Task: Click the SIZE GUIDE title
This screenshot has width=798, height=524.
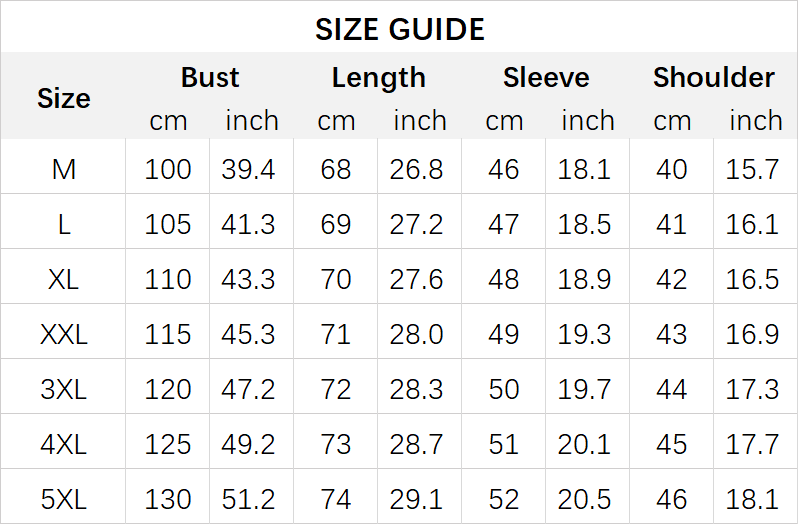Action: click(x=399, y=29)
